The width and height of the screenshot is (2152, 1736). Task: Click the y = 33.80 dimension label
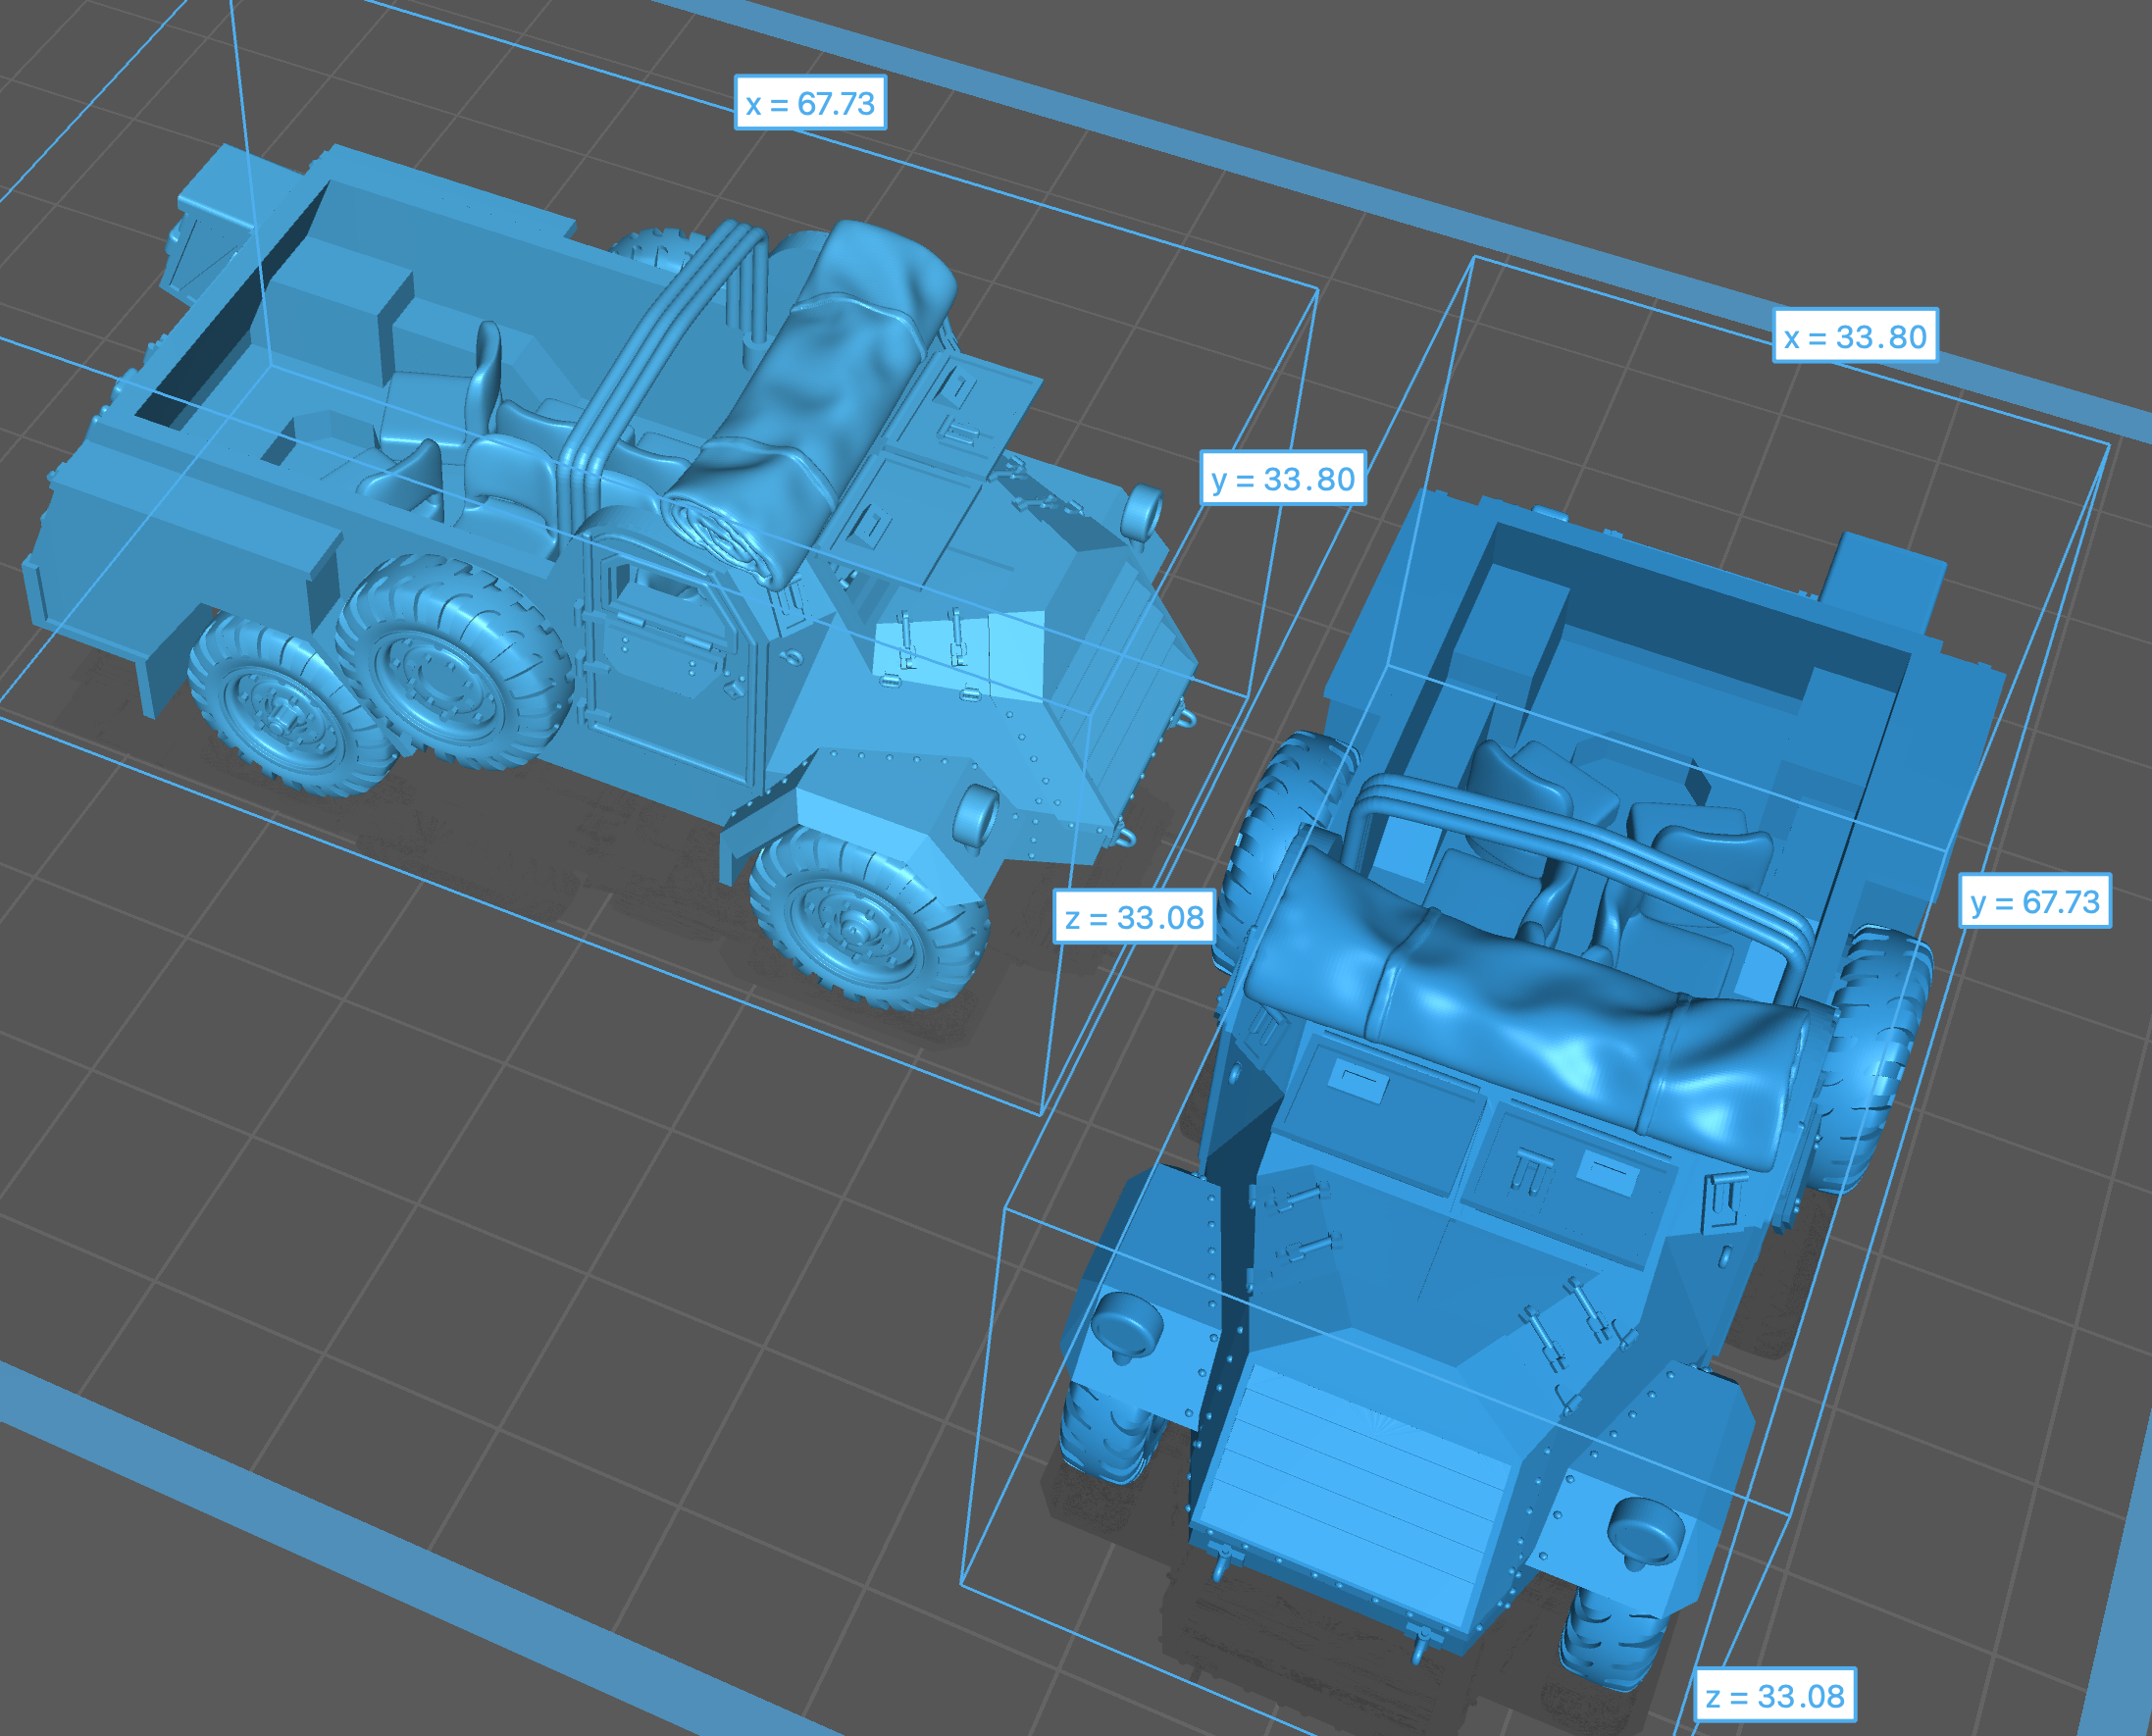click(1283, 479)
